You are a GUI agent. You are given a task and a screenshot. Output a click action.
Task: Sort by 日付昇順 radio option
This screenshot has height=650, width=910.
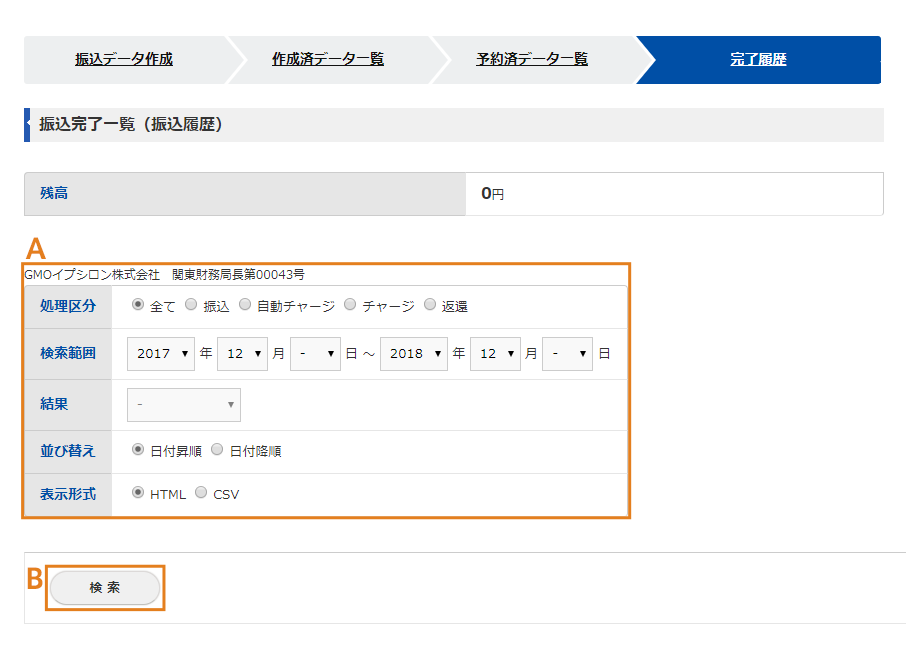coord(139,450)
